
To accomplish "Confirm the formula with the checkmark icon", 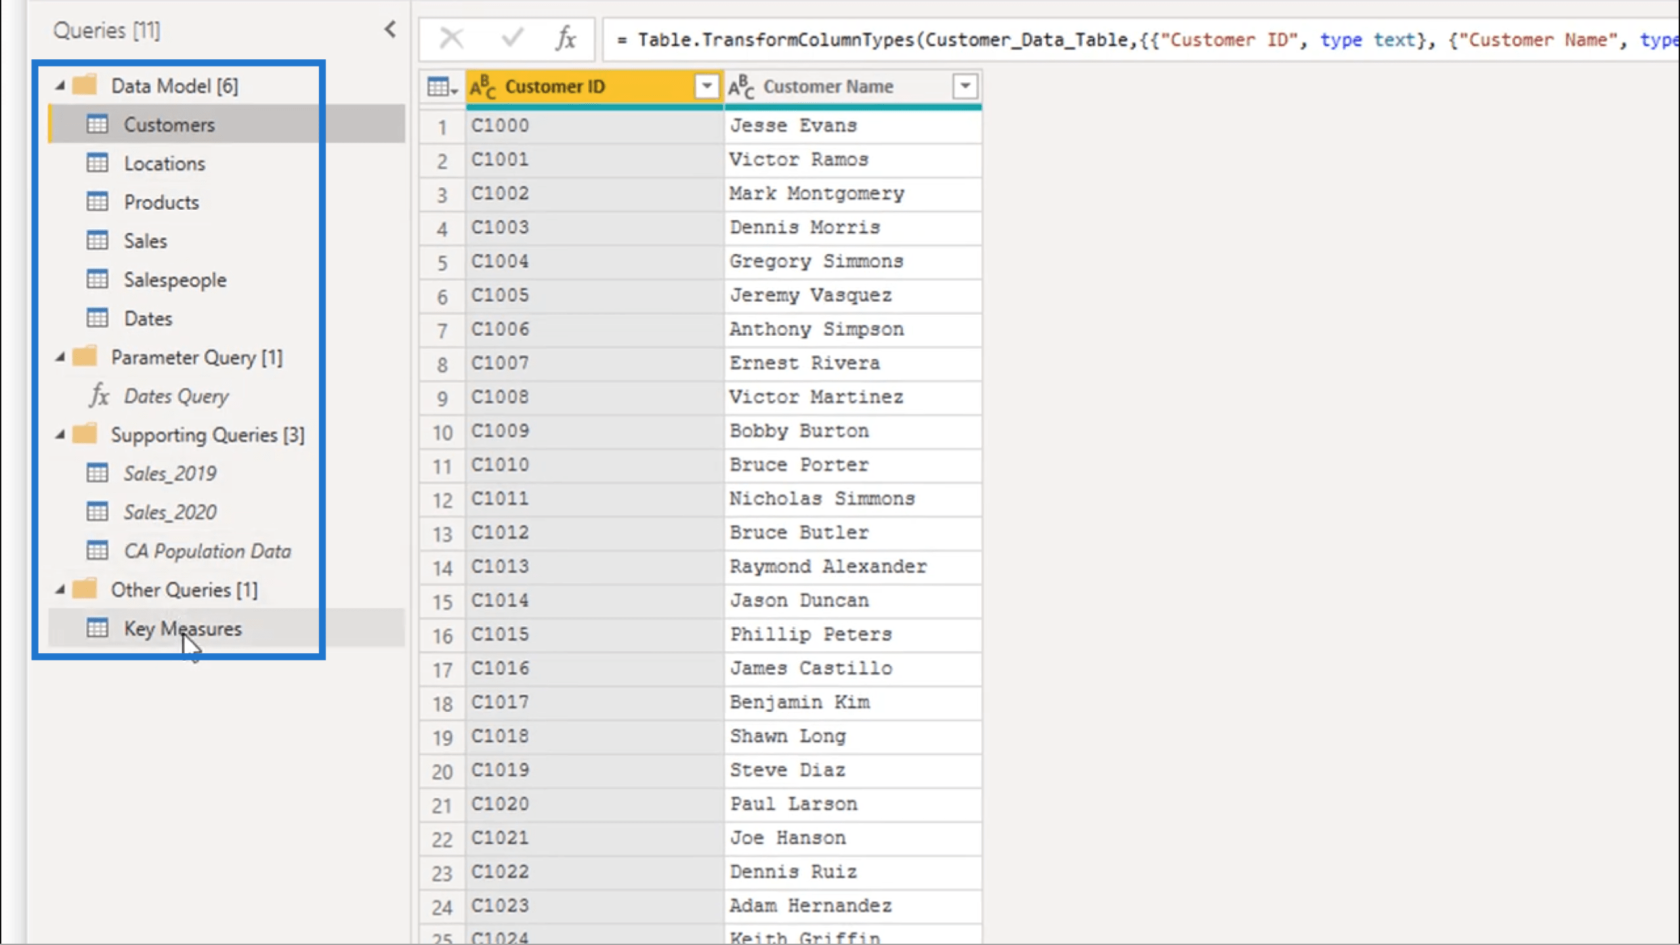I will (x=513, y=39).
